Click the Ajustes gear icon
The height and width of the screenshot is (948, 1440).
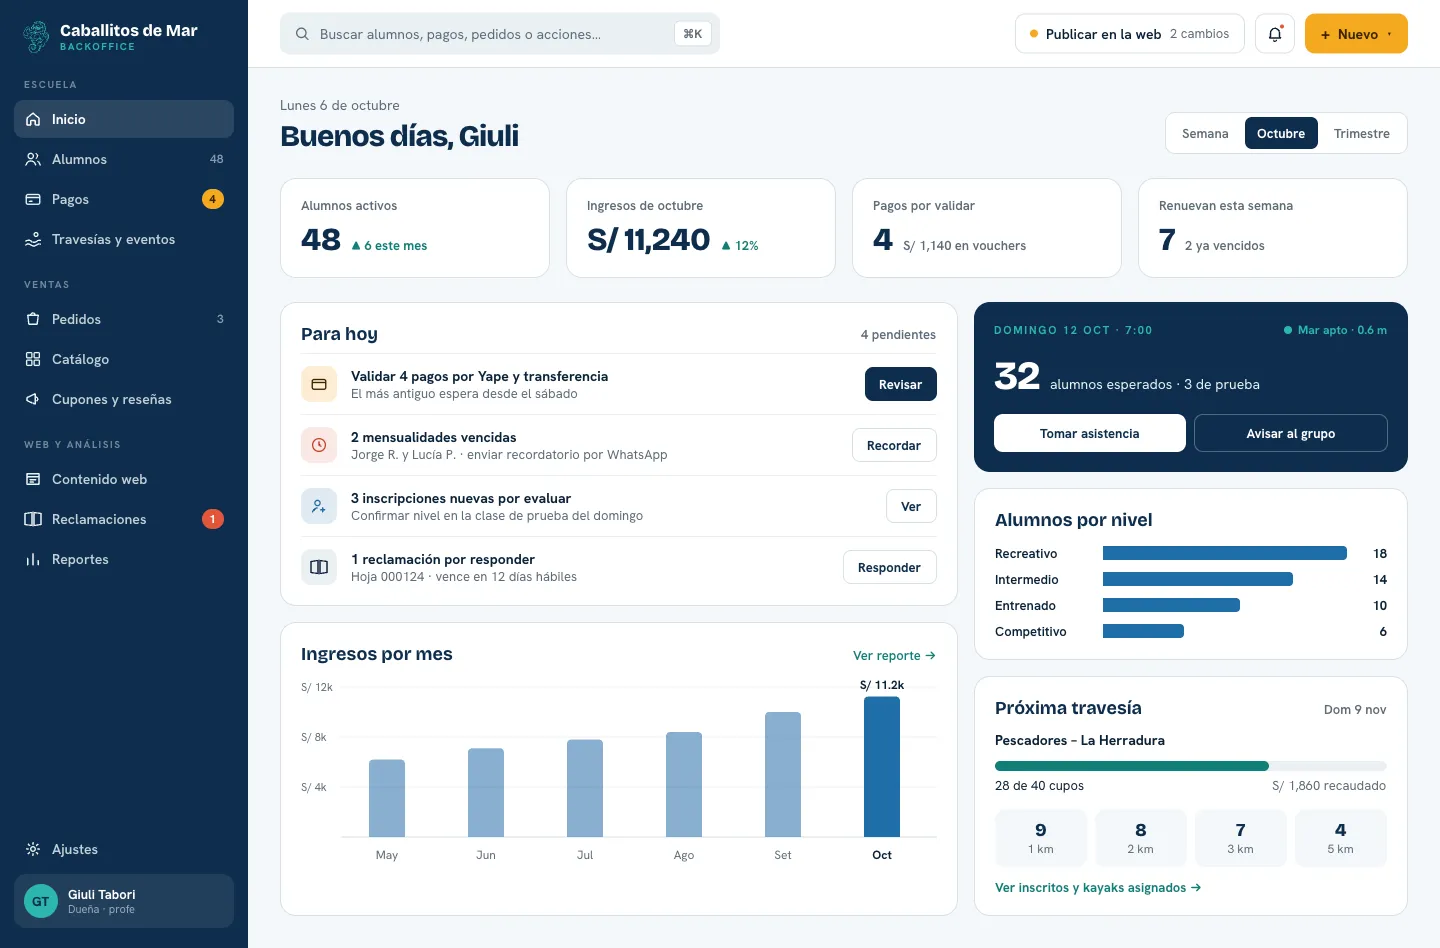(33, 849)
